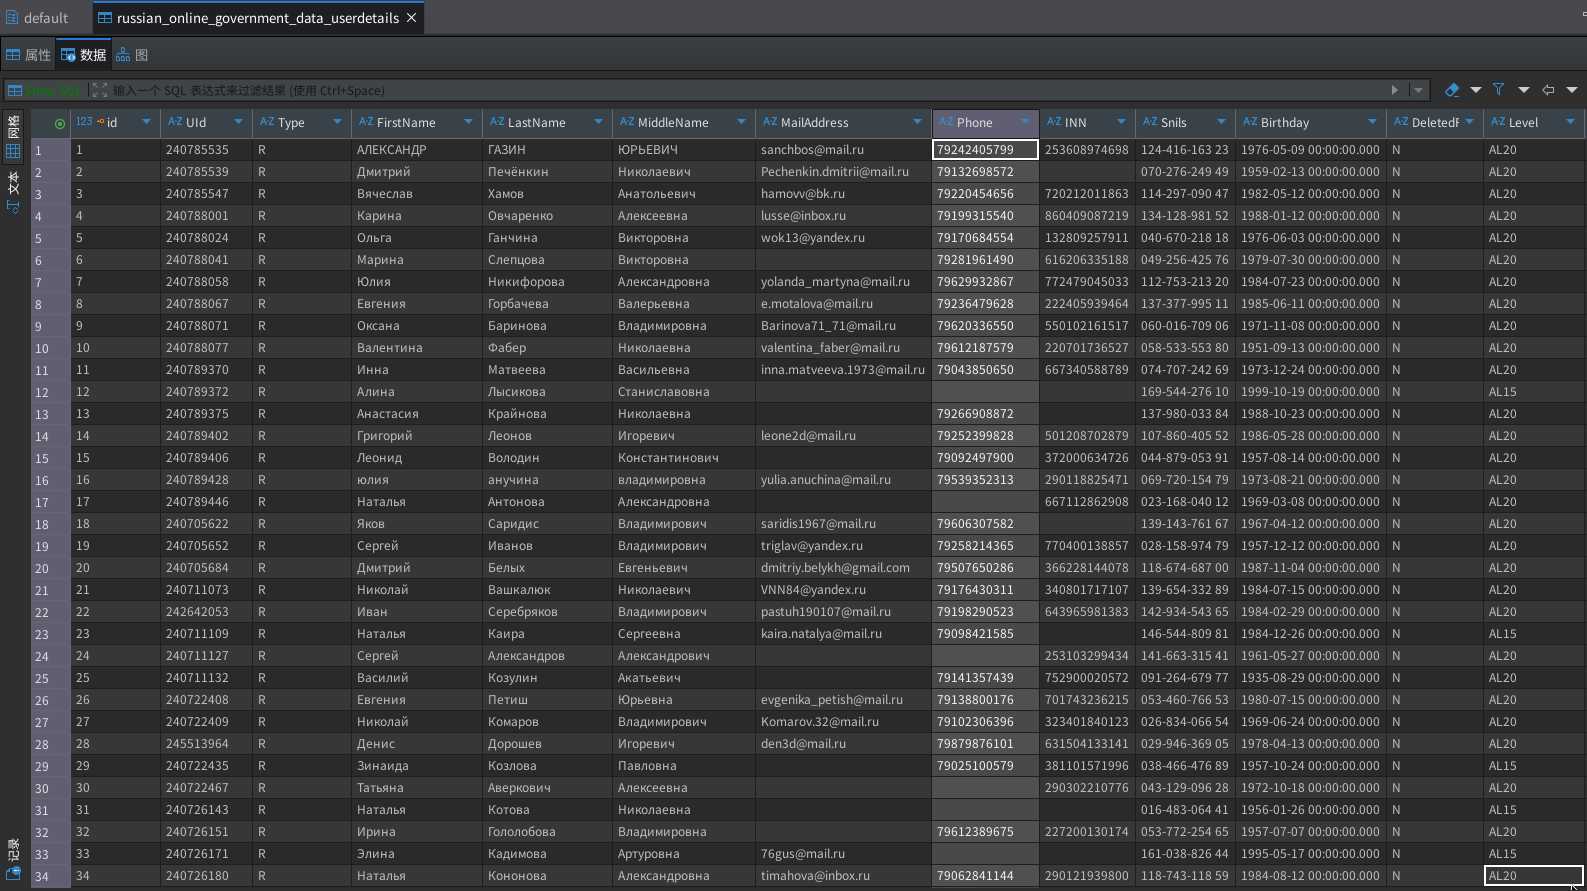Click the green circle grid corner icon

[x=60, y=123]
